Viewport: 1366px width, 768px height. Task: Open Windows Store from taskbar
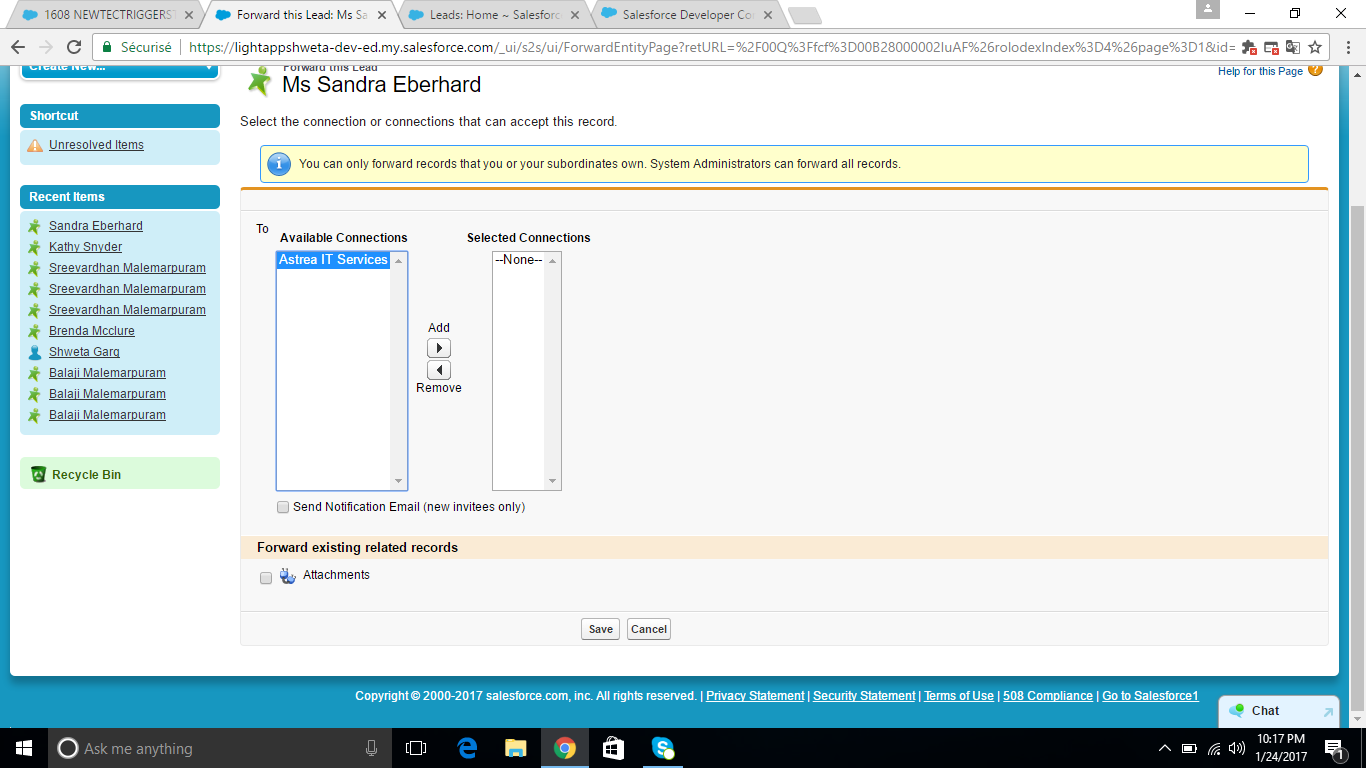(x=614, y=748)
